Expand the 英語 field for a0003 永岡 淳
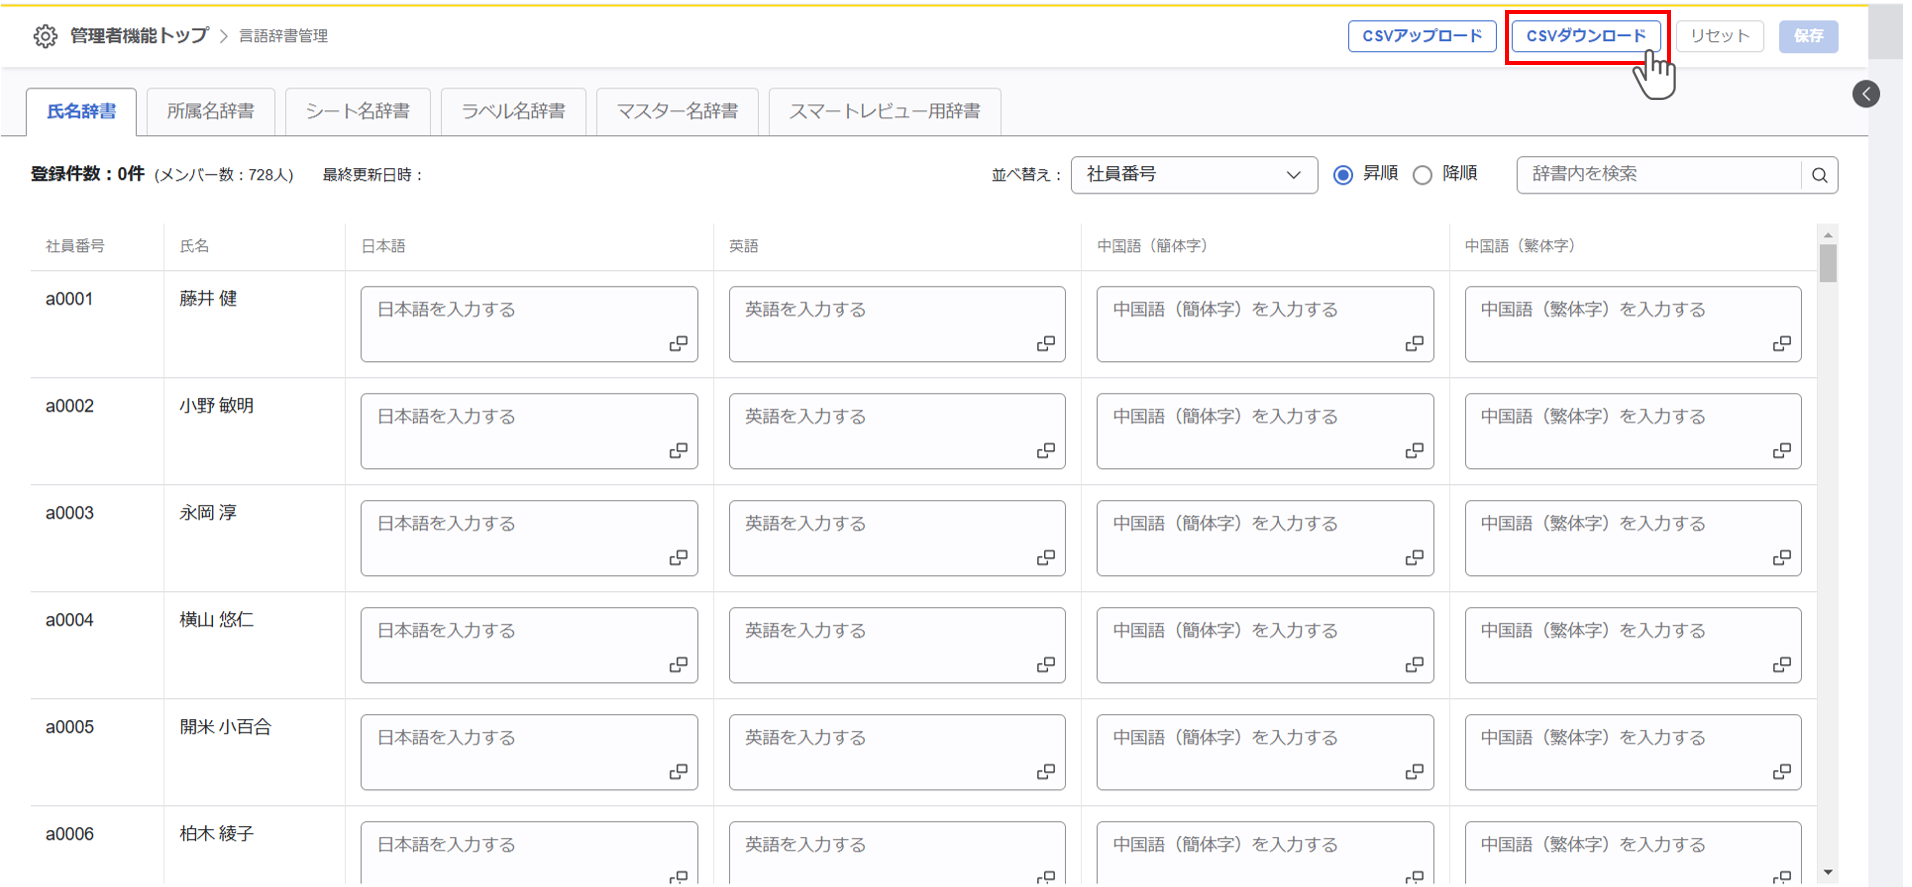The width and height of the screenshot is (1912, 887). [1046, 557]
